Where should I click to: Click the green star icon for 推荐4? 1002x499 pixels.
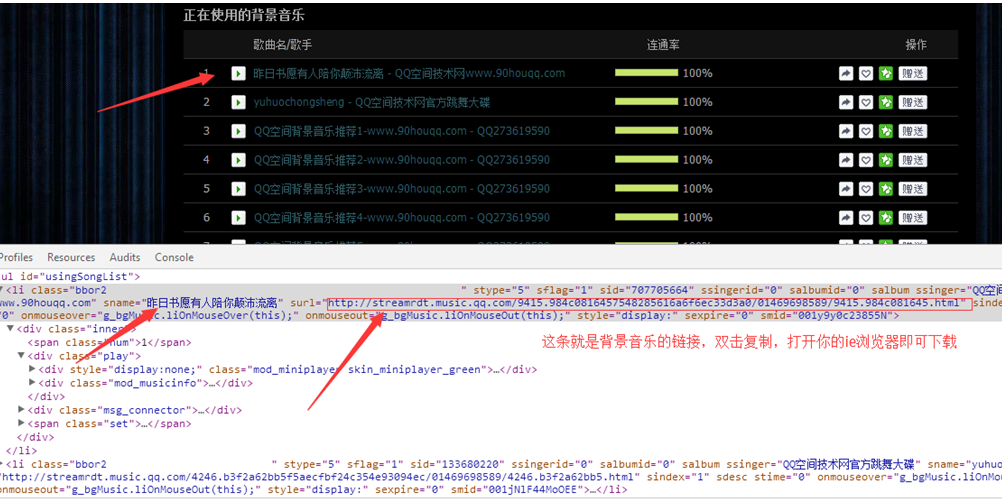pyautogui.click(x=885, y=218)
